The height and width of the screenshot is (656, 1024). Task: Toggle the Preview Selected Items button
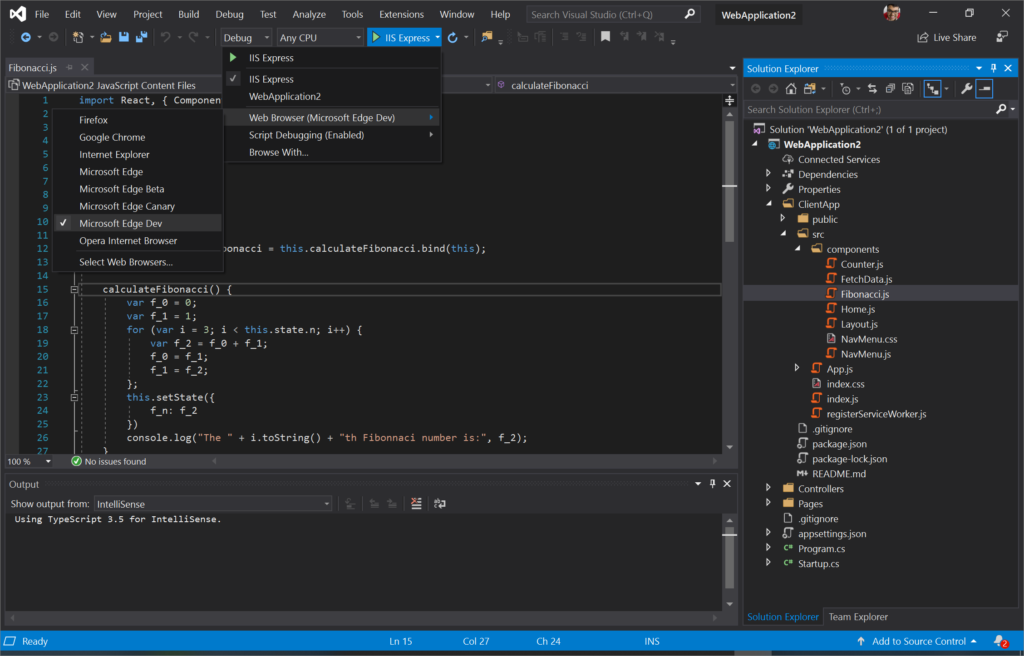click(x=984, y=89)
